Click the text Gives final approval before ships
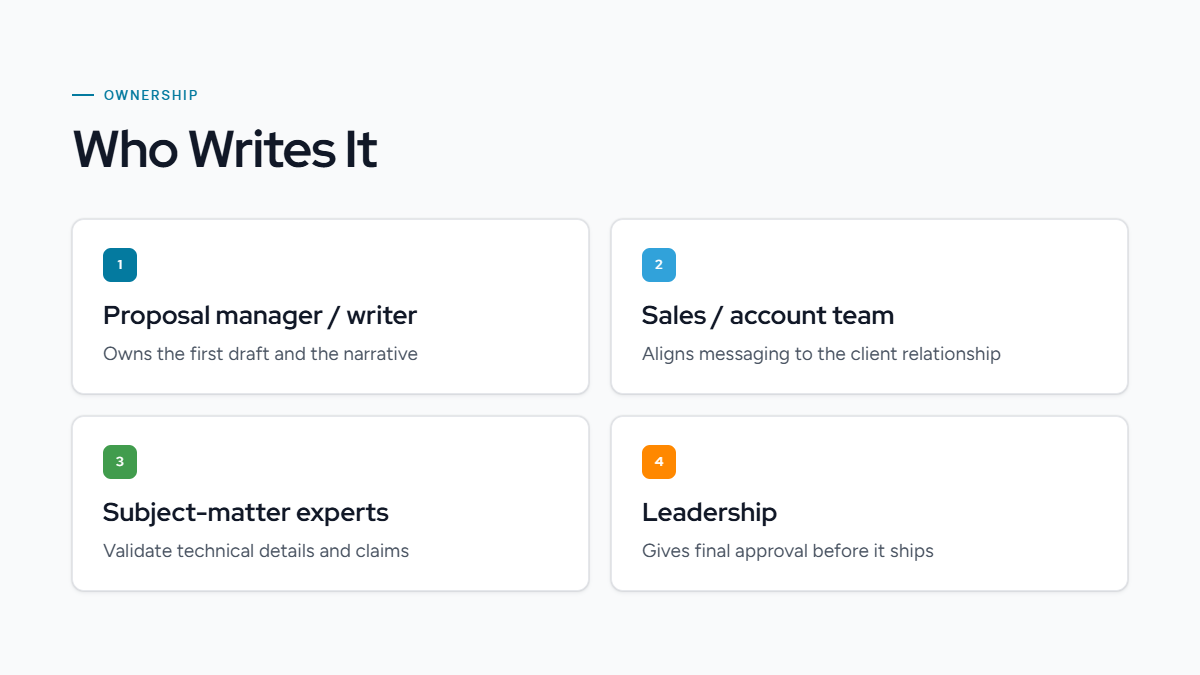 (x=788, y=551)
